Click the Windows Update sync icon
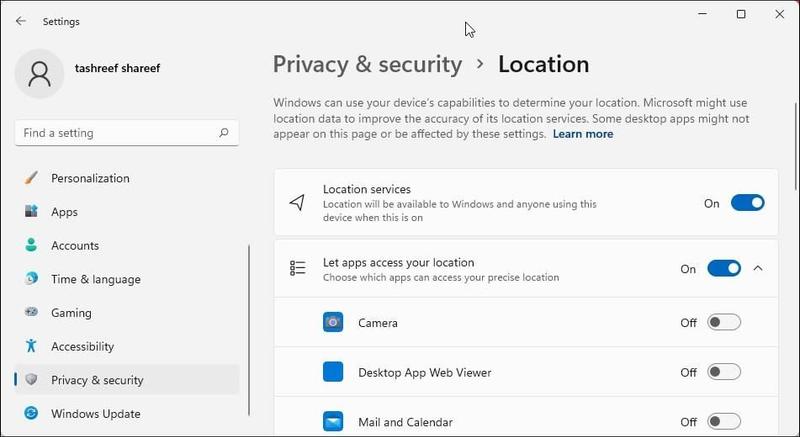The width and height of the screenshot is (800, 437). pyautogui.click(x=31, y=414)
